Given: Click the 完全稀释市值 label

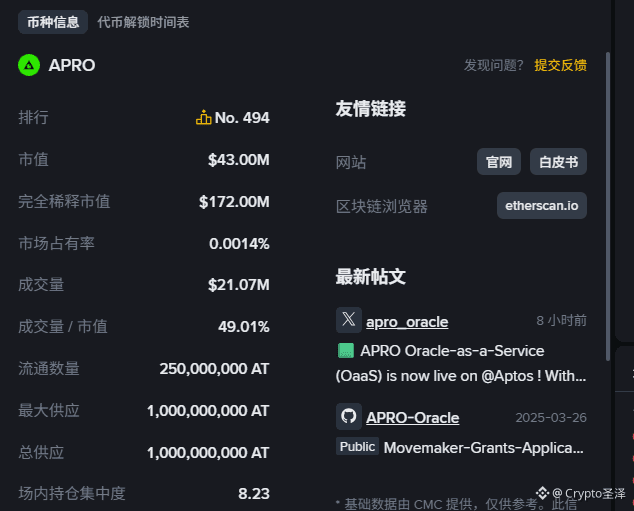Looking at the screenshot, I should [64, 202].
